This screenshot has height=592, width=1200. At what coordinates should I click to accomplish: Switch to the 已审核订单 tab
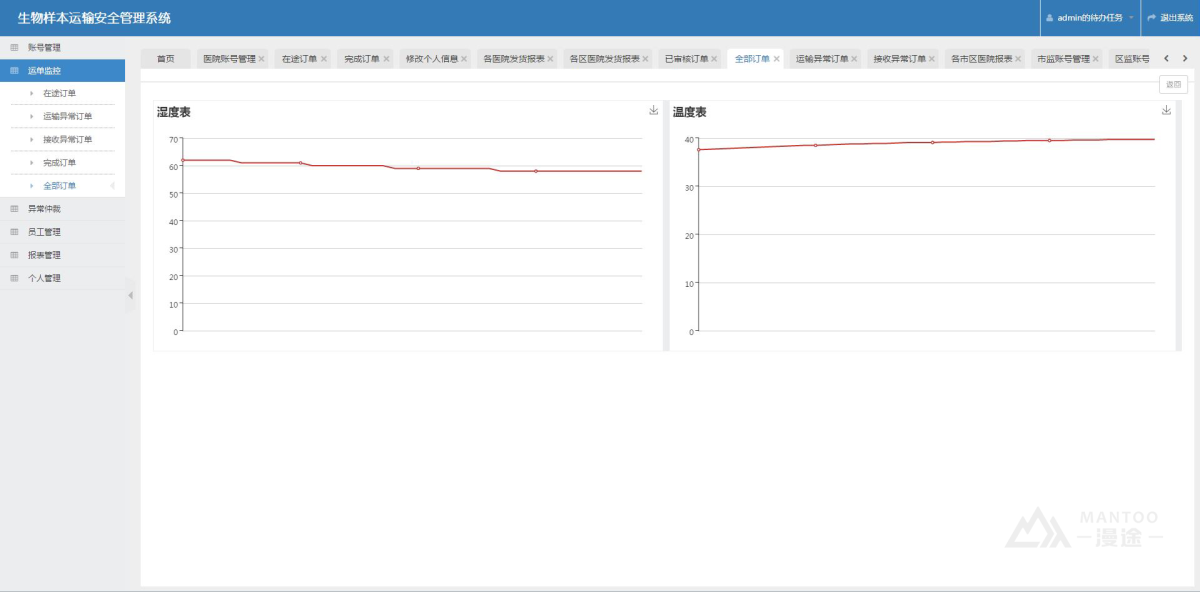click(x=686, y=59)
